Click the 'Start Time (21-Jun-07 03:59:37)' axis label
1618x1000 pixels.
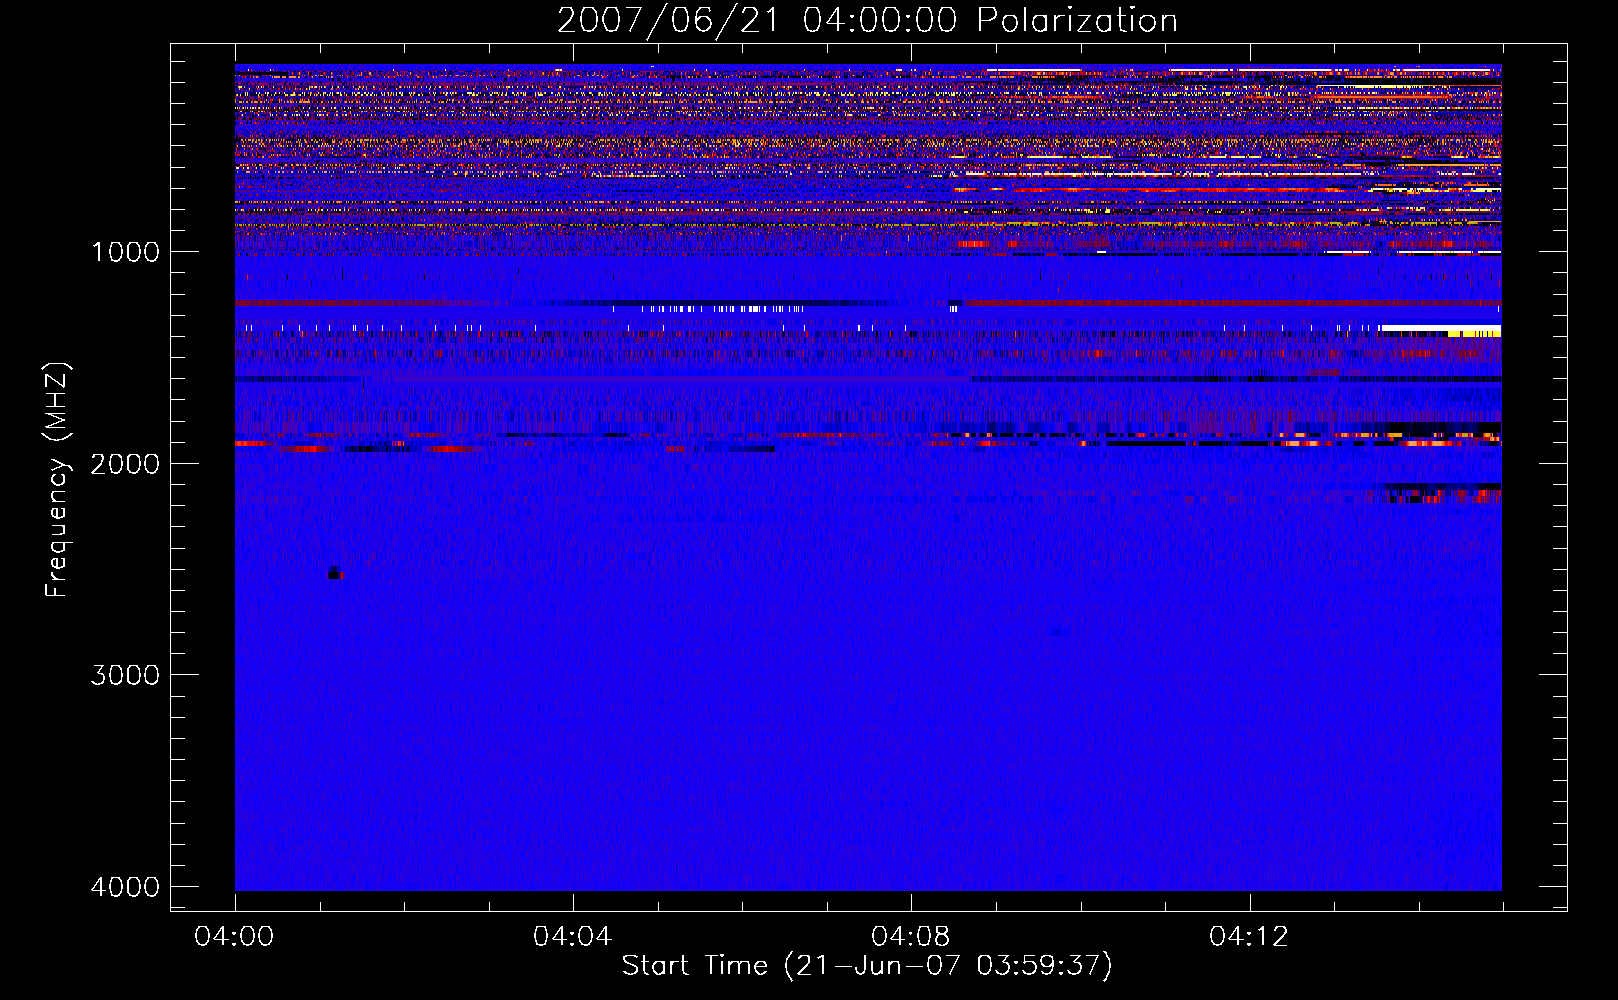click(867, 966)
